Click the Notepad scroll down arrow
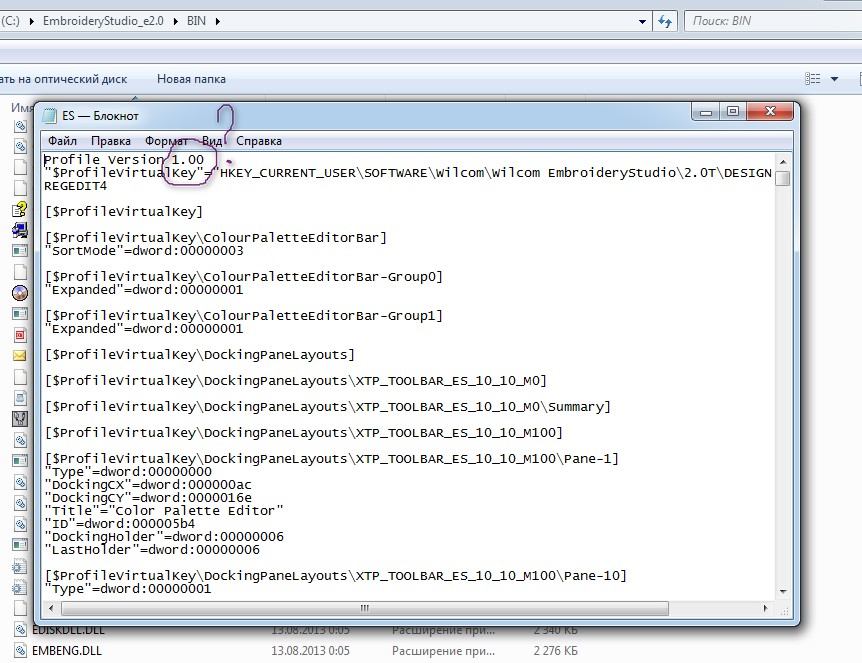The image size is (862, 663). [783, 592]
